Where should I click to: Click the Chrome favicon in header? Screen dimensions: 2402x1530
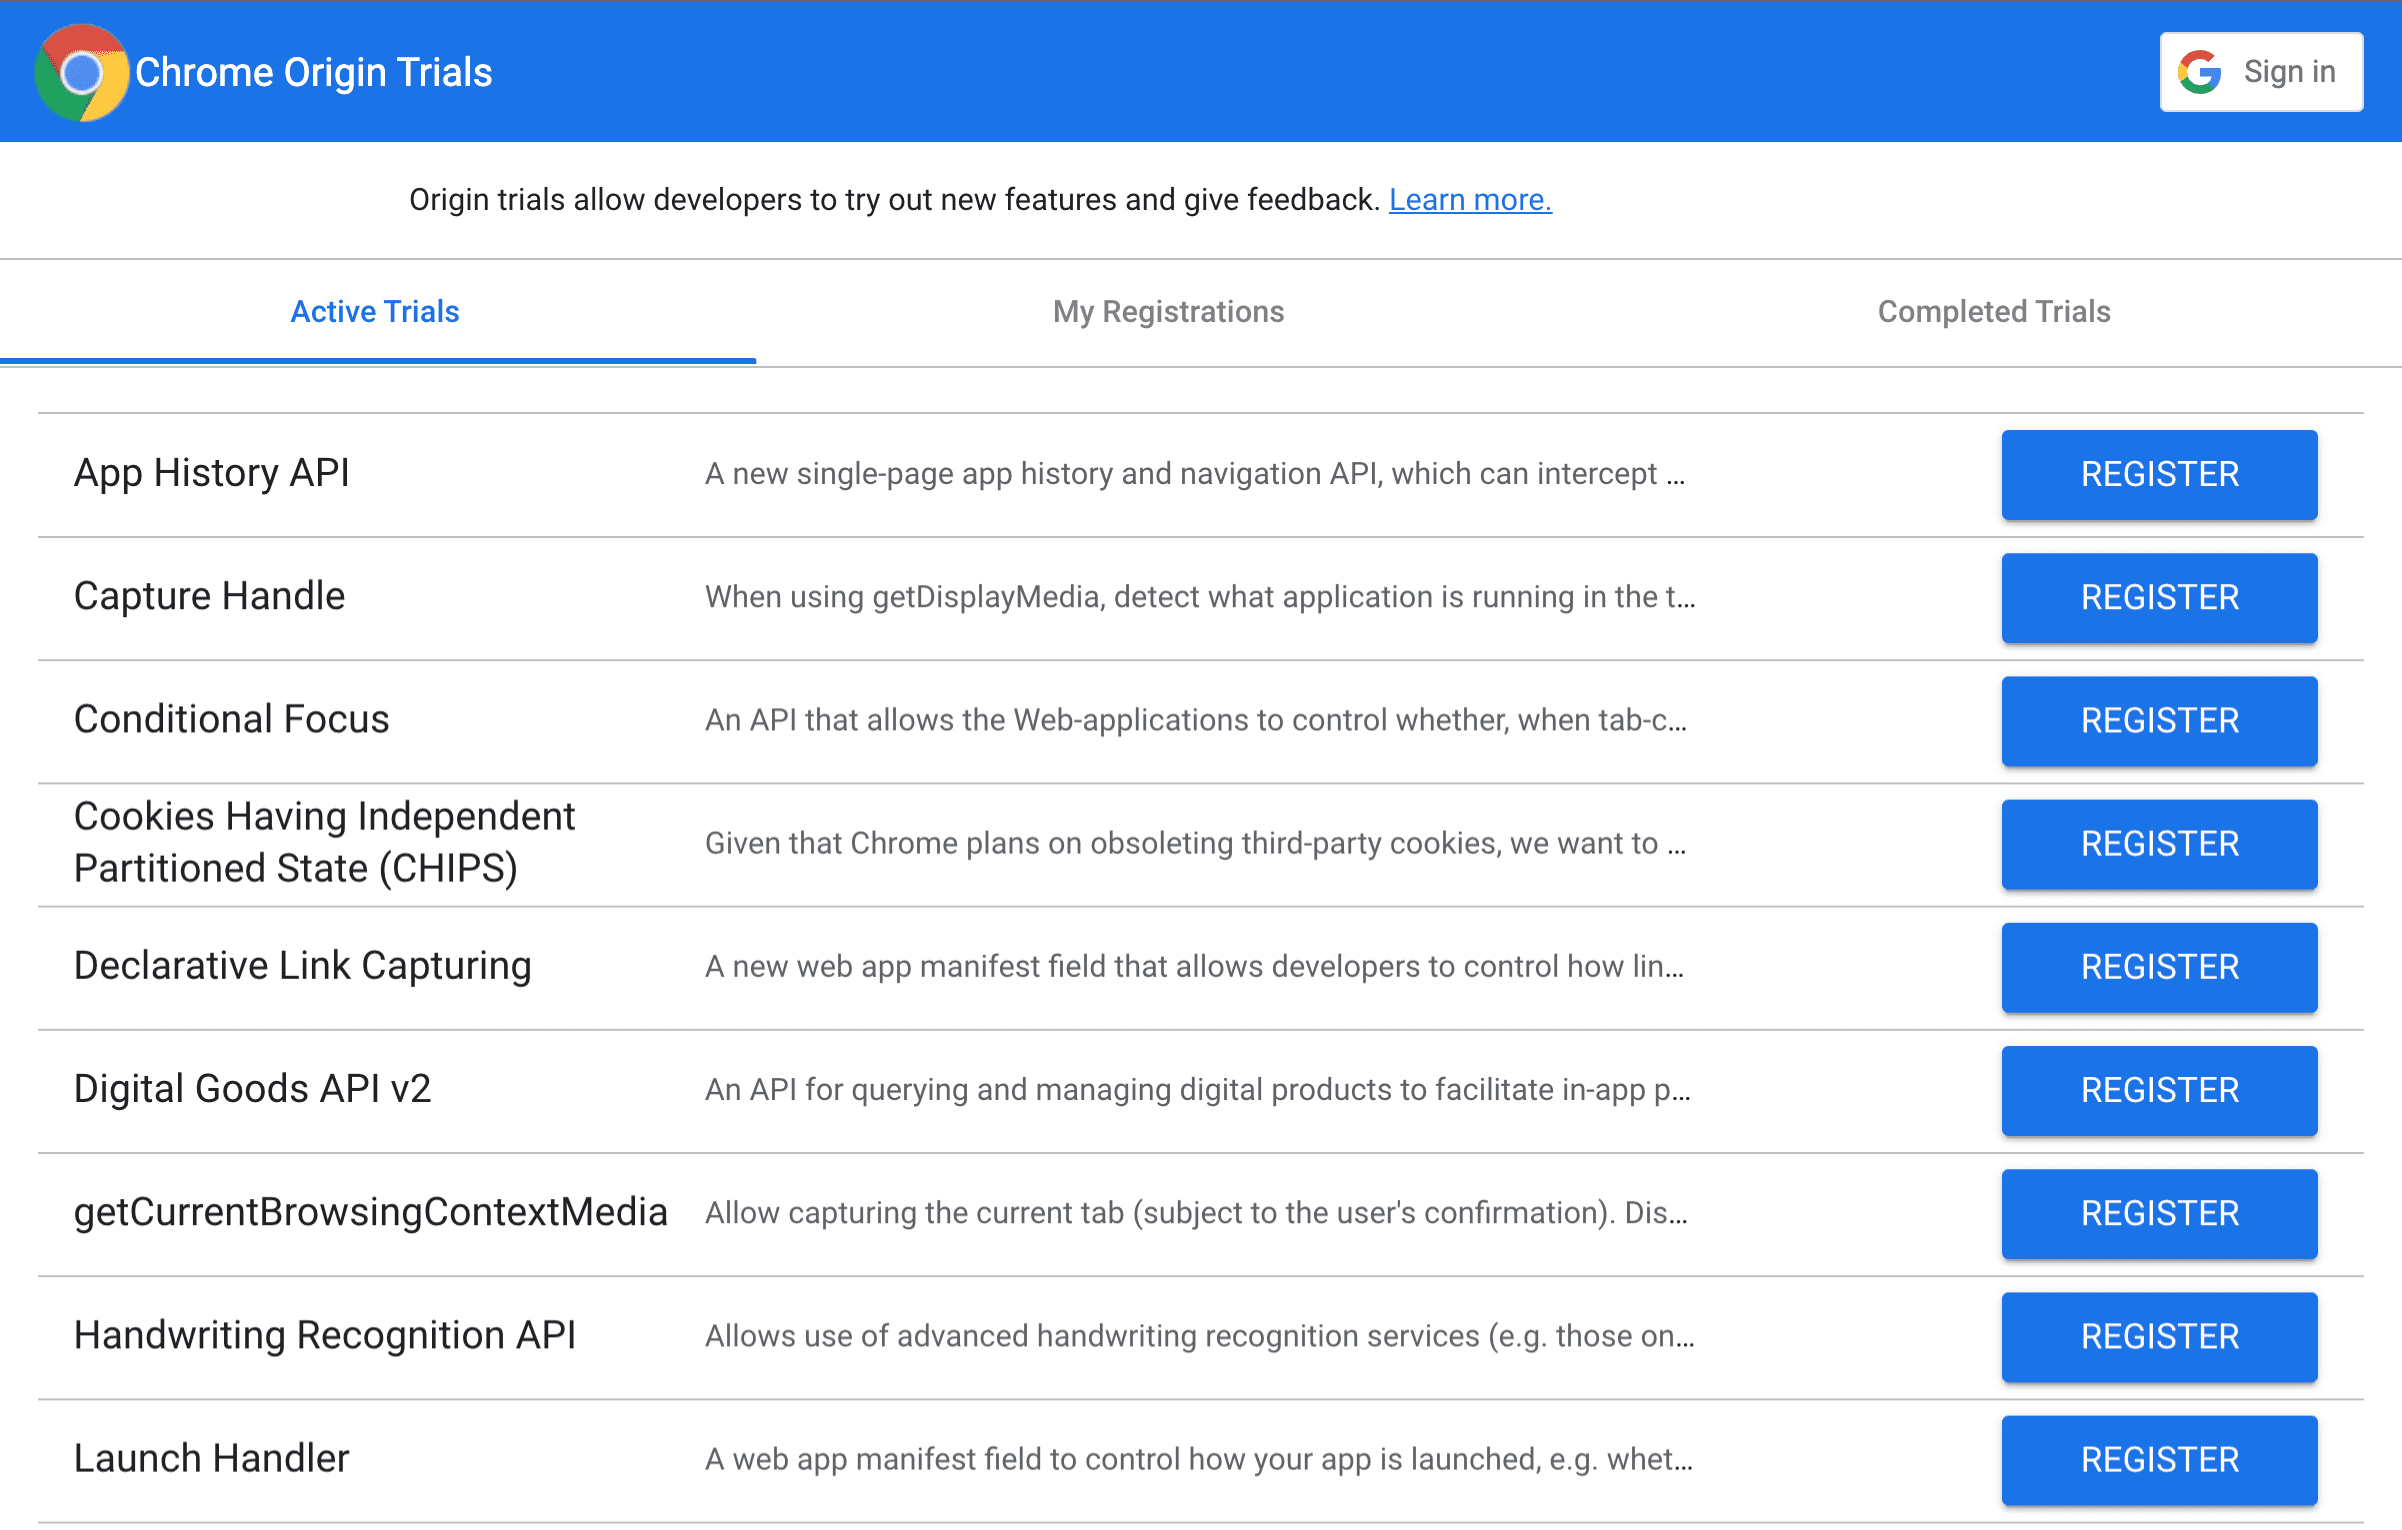pos(79,70)
